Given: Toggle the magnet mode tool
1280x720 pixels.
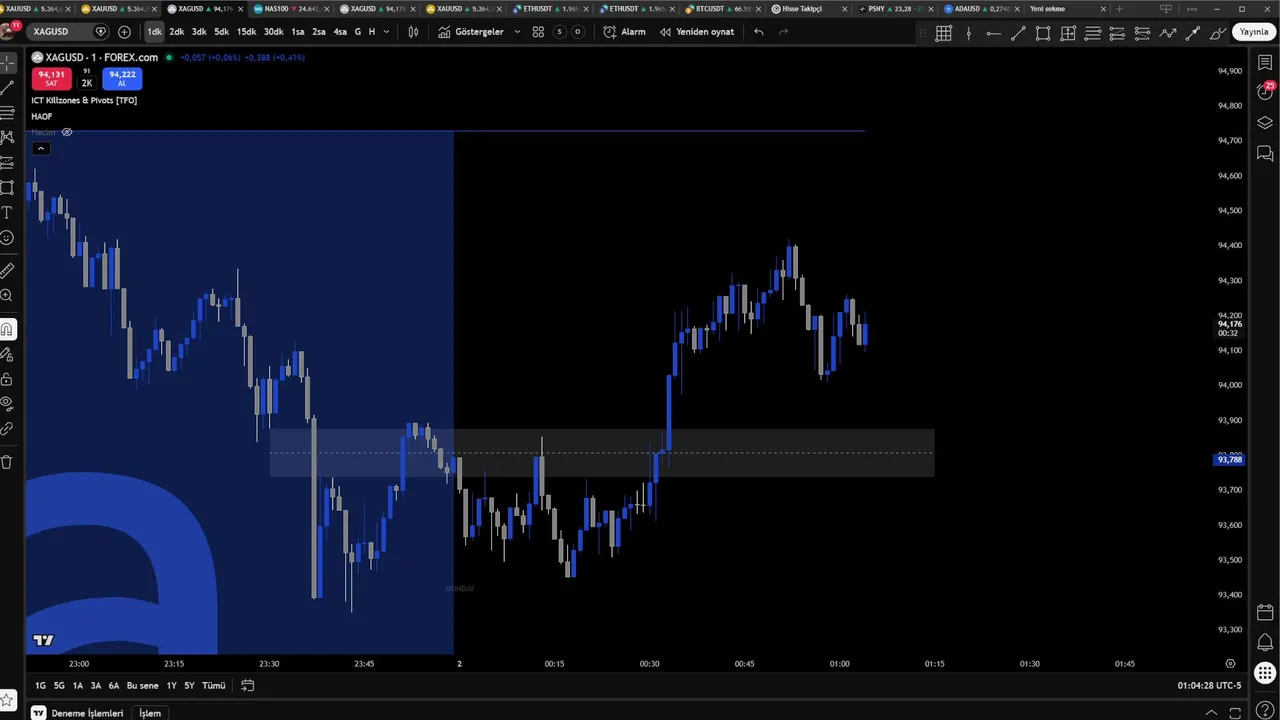Looking at the screenshot, I should (7, 329).
